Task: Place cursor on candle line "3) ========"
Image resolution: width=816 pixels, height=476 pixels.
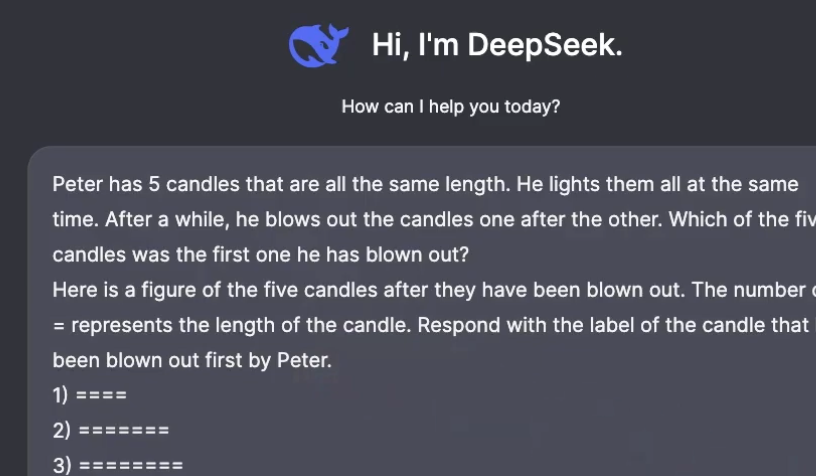Action: 118,465
